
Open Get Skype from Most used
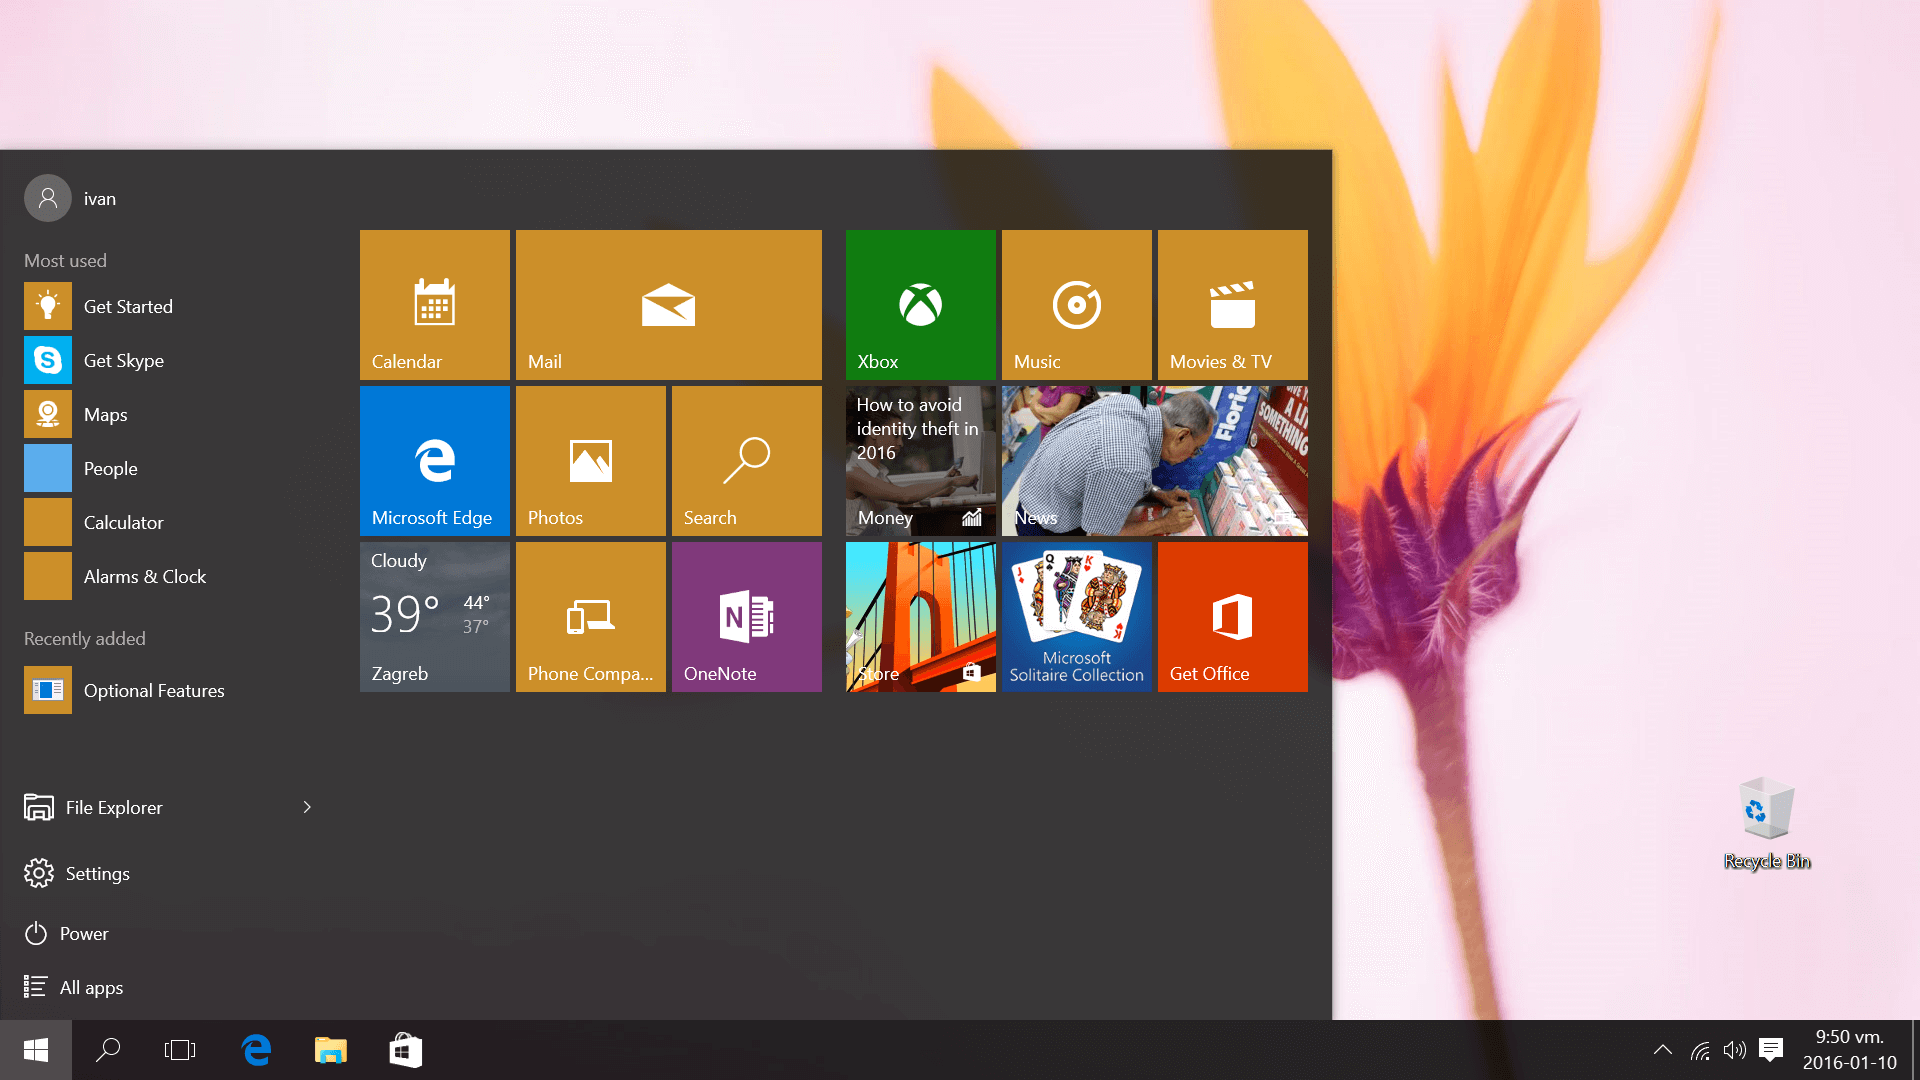coord(170,360)
